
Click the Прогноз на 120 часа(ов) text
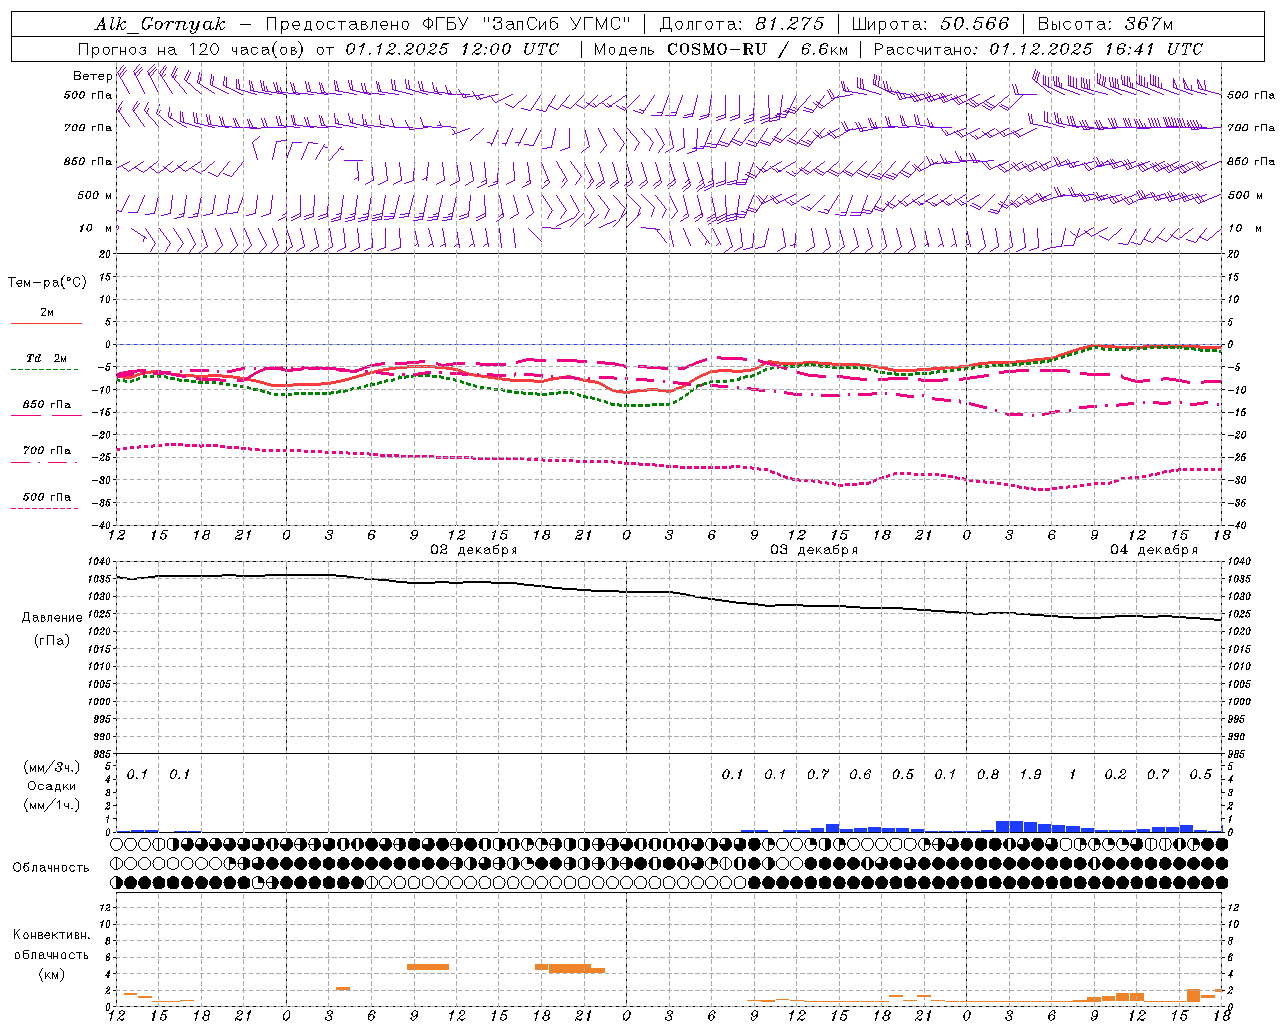click(192, 49)
